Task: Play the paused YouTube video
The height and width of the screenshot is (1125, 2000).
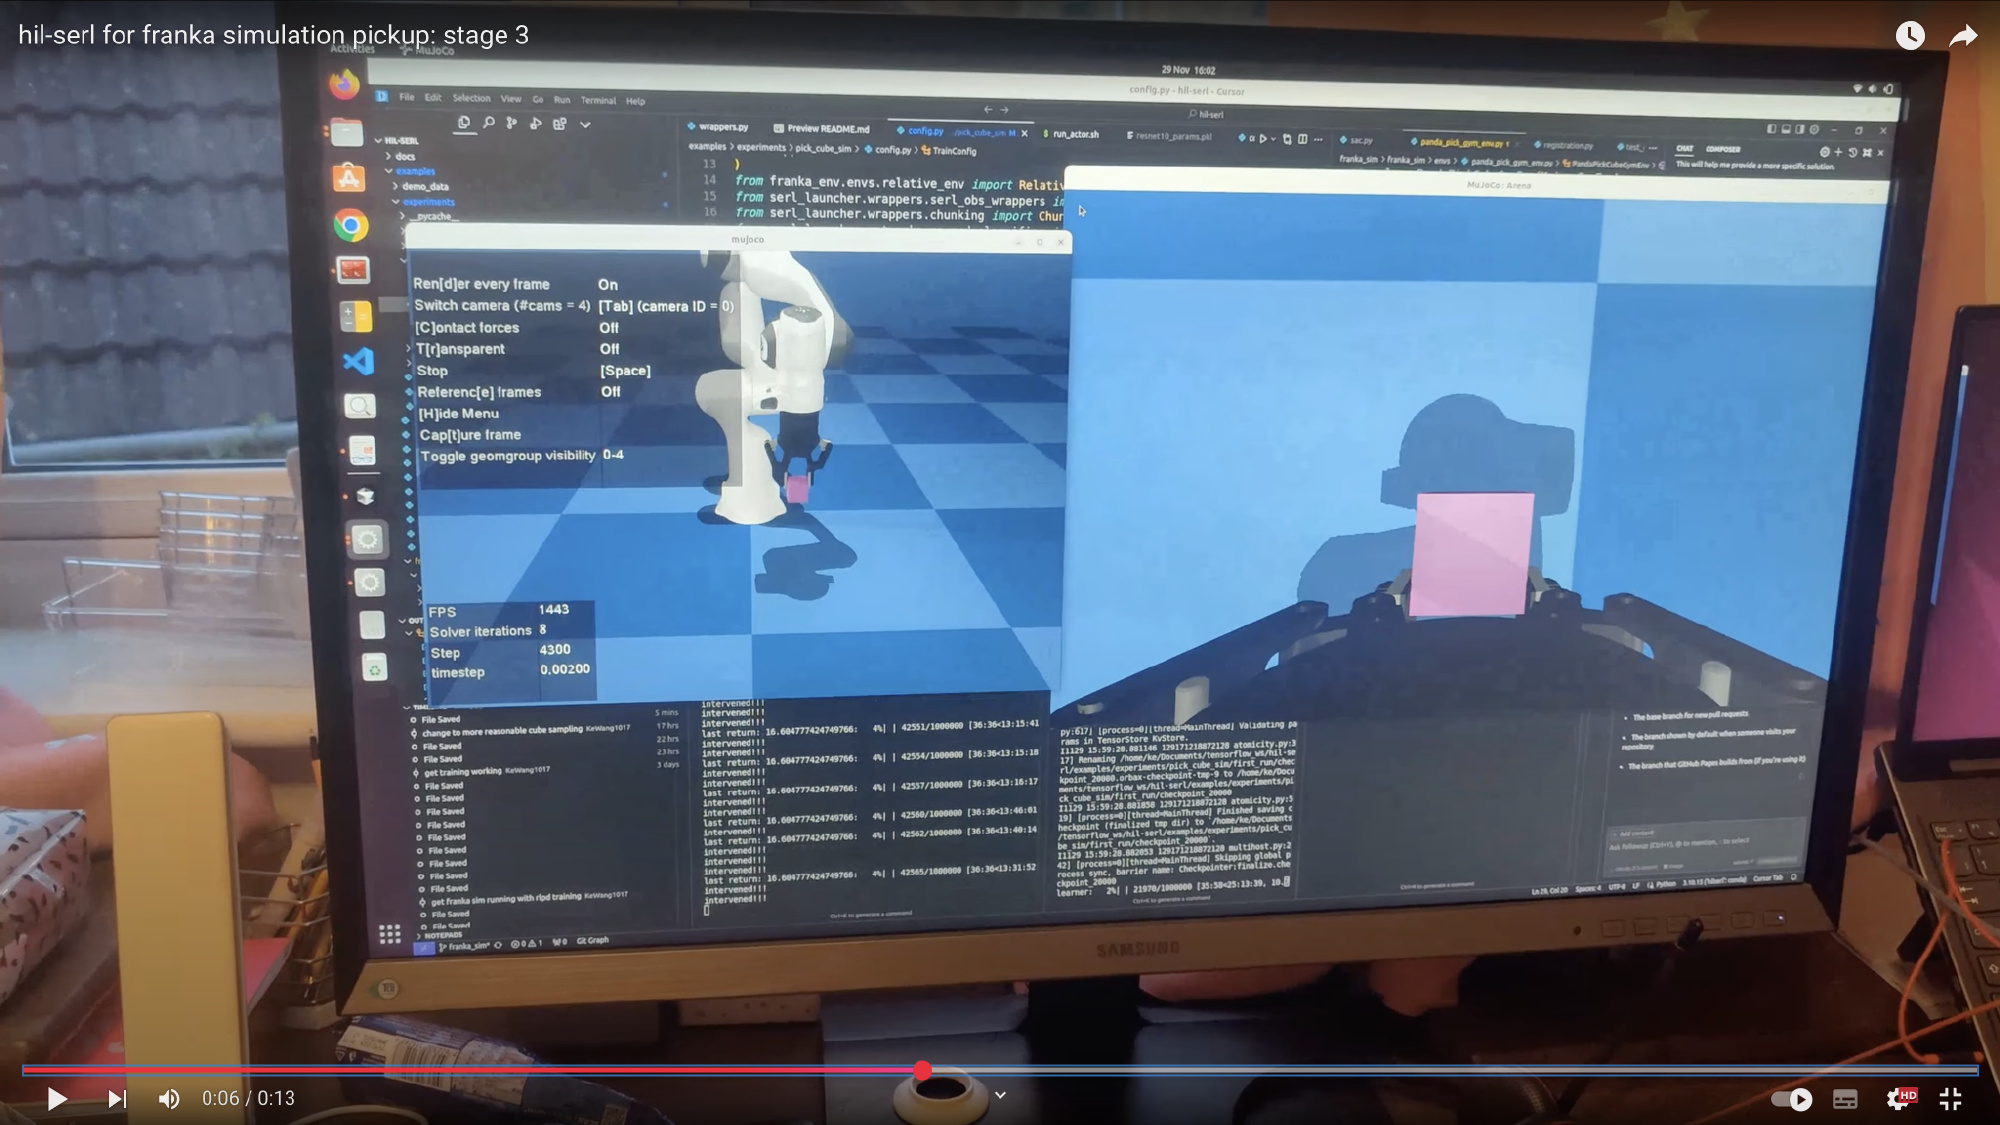Action: point(57,1099)
